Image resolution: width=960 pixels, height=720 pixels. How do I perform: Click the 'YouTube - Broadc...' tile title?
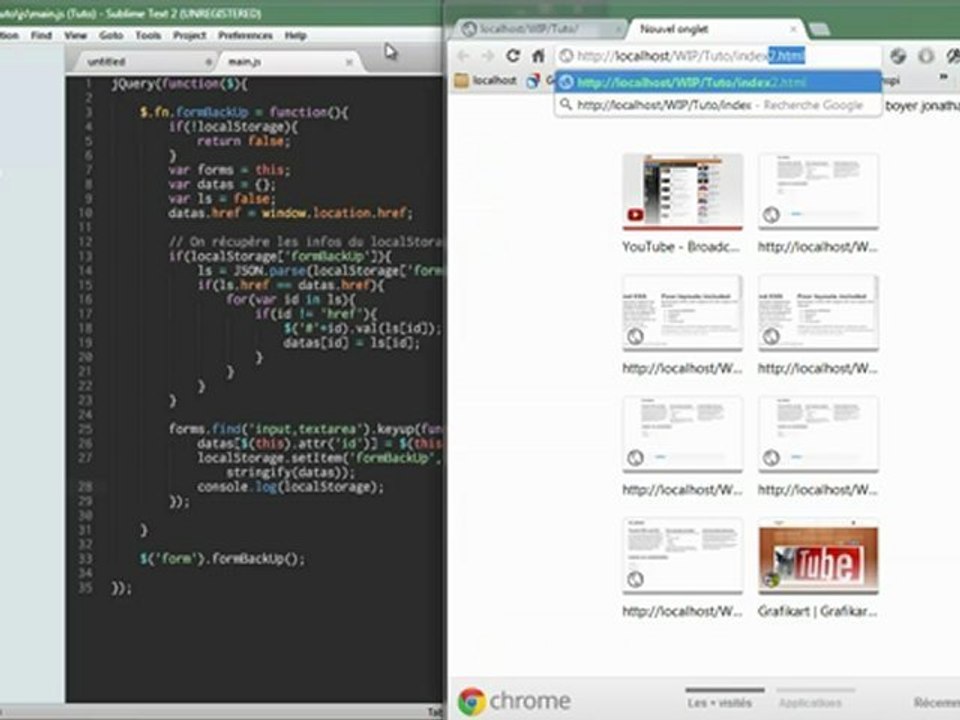[x=681, y=247]
